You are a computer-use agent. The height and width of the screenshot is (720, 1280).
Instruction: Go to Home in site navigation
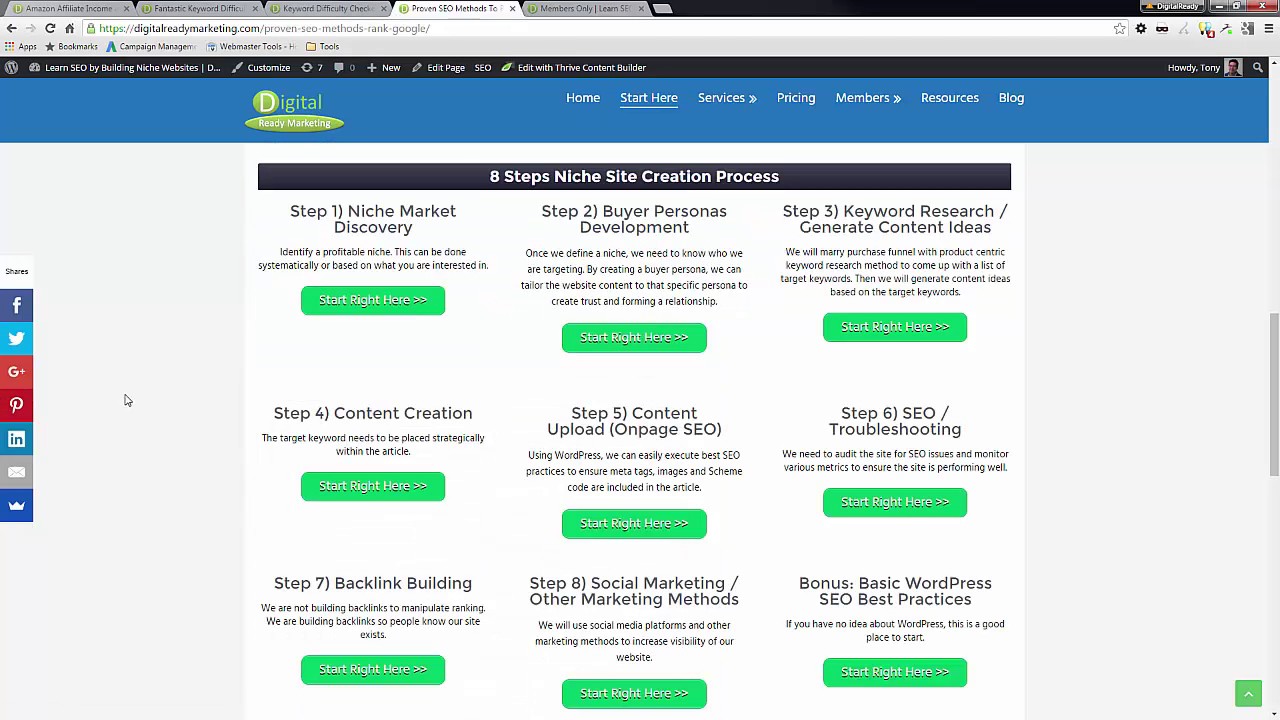pos(583,98)
